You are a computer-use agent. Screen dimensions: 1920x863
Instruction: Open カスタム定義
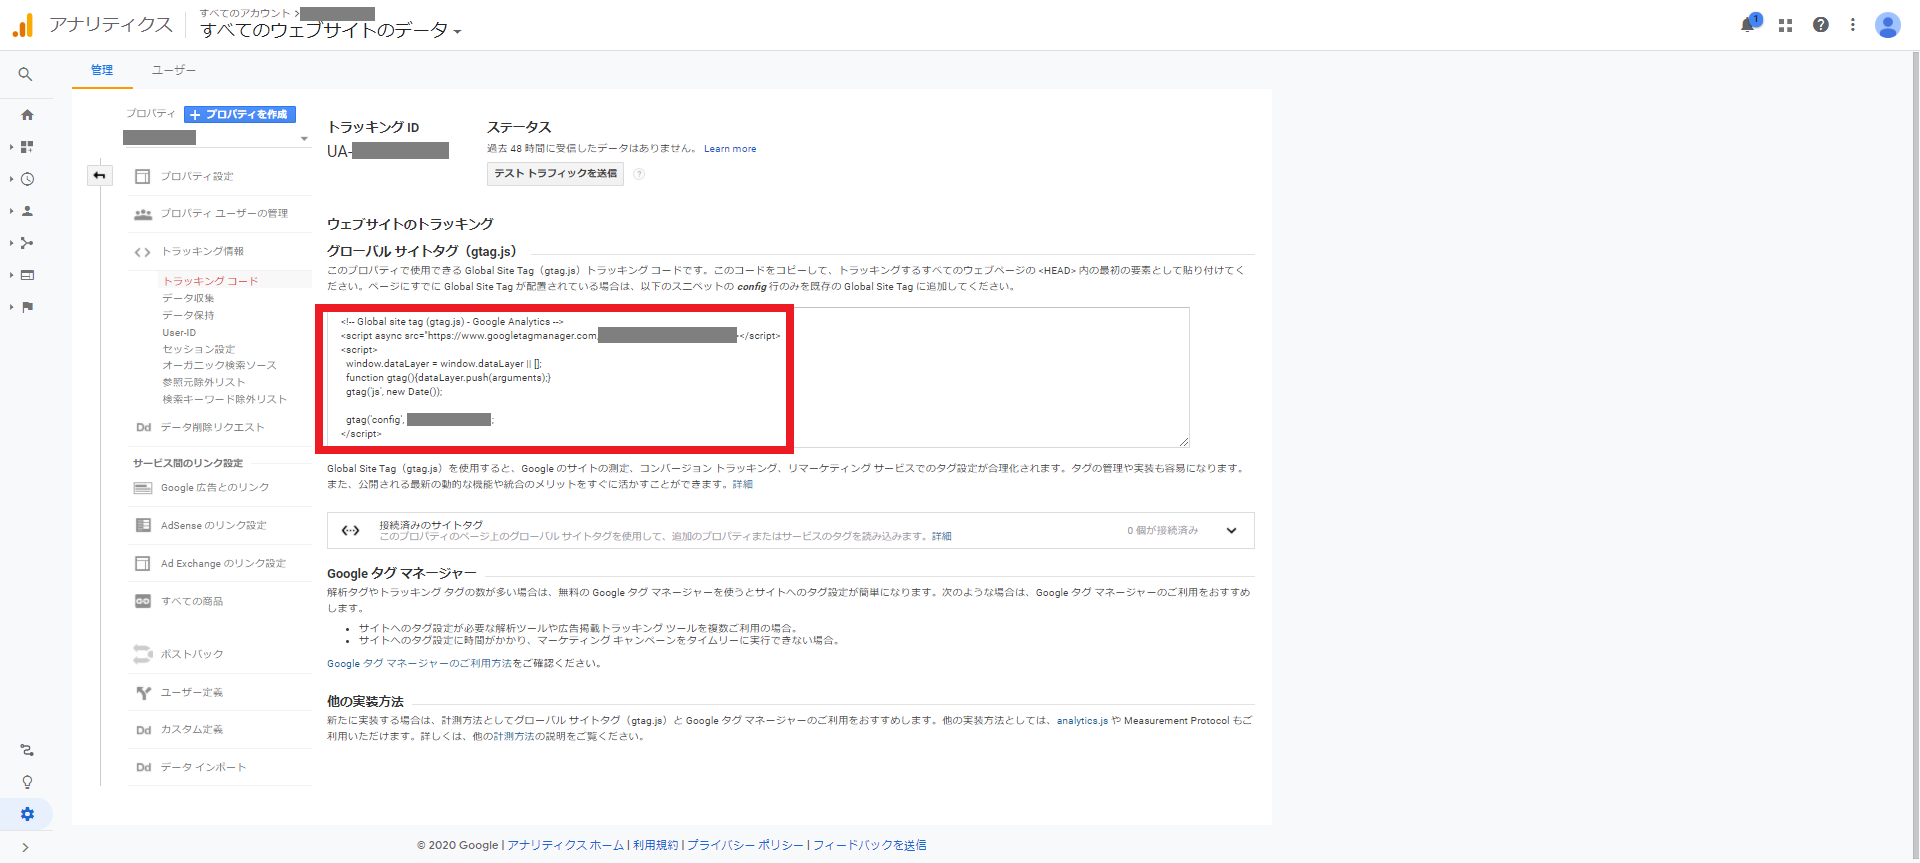click(x=192, y=730)
